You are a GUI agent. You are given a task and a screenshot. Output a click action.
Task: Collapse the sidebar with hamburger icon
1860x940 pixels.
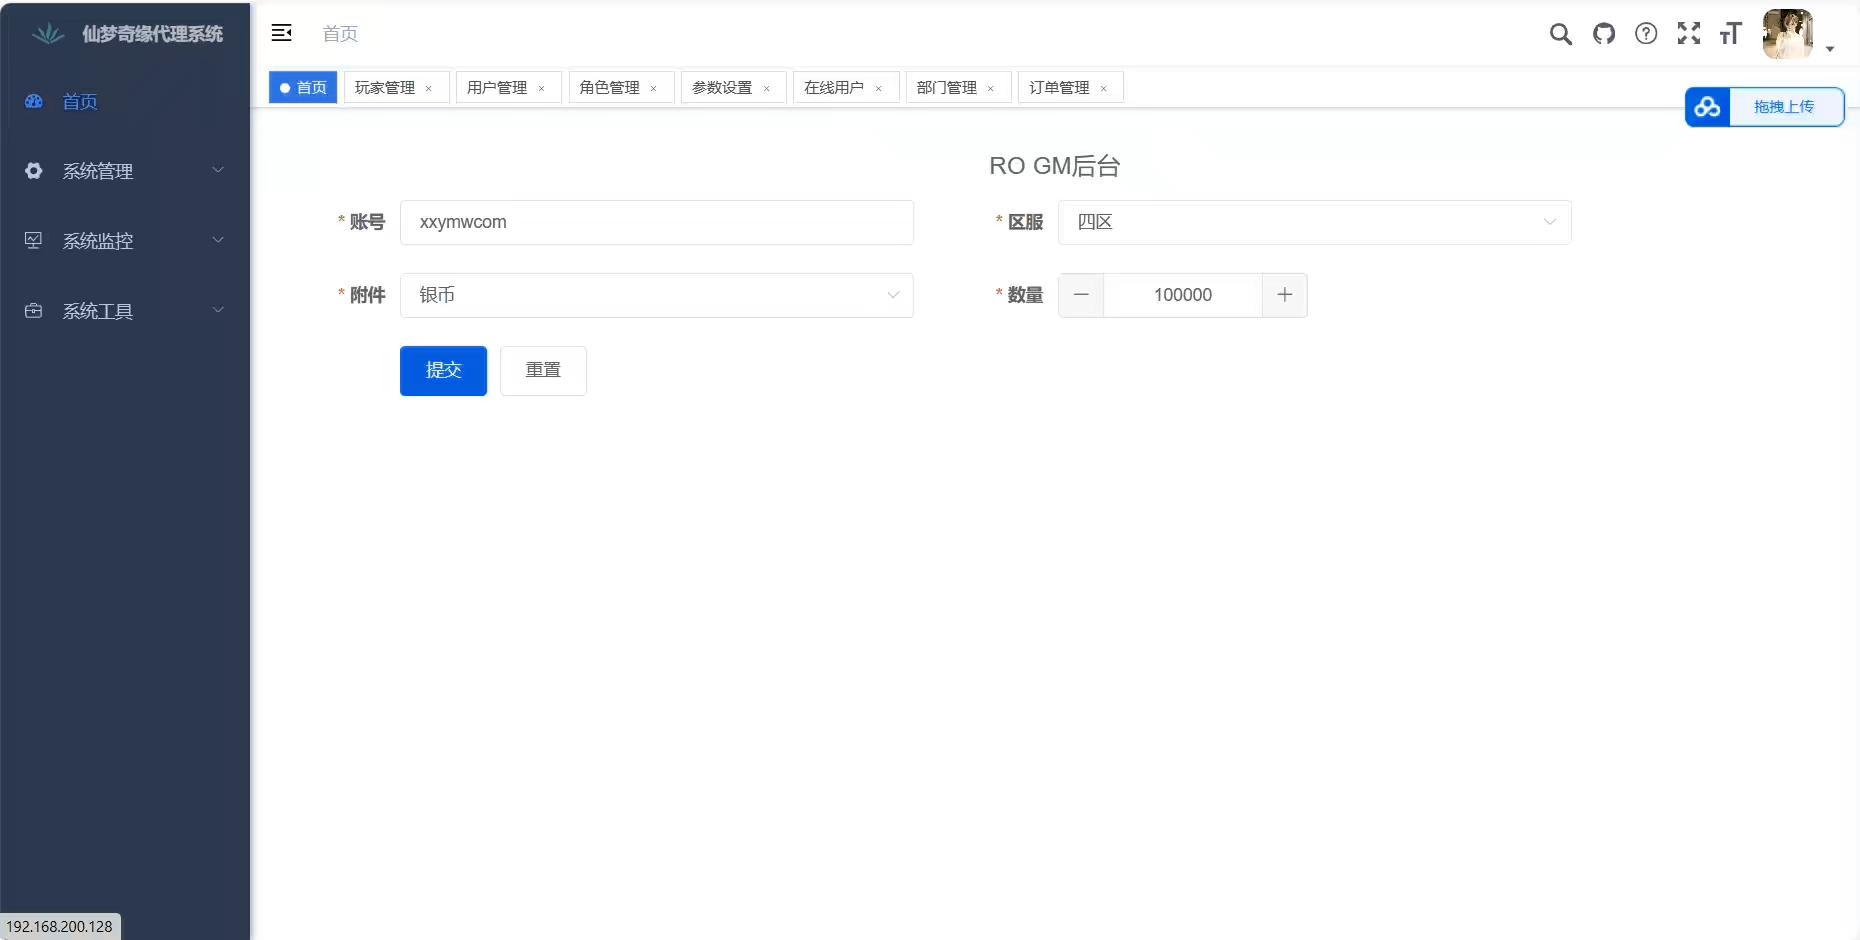click(x=282, y=33)
